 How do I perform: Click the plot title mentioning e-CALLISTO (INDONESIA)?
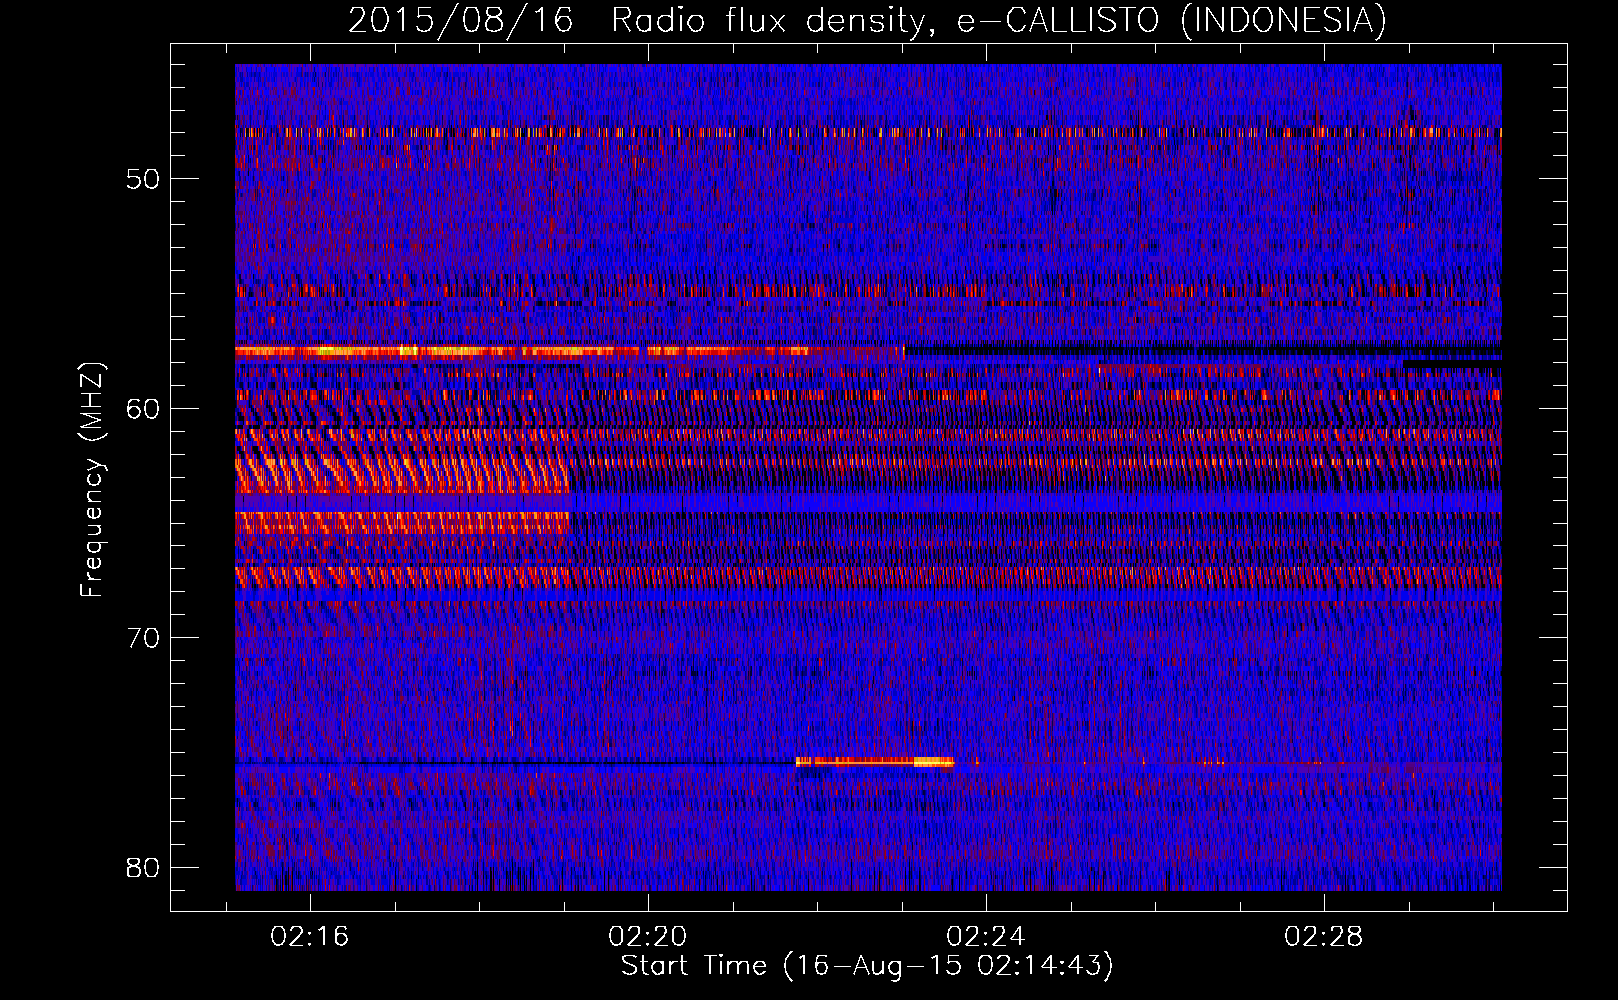click(867, 20)
